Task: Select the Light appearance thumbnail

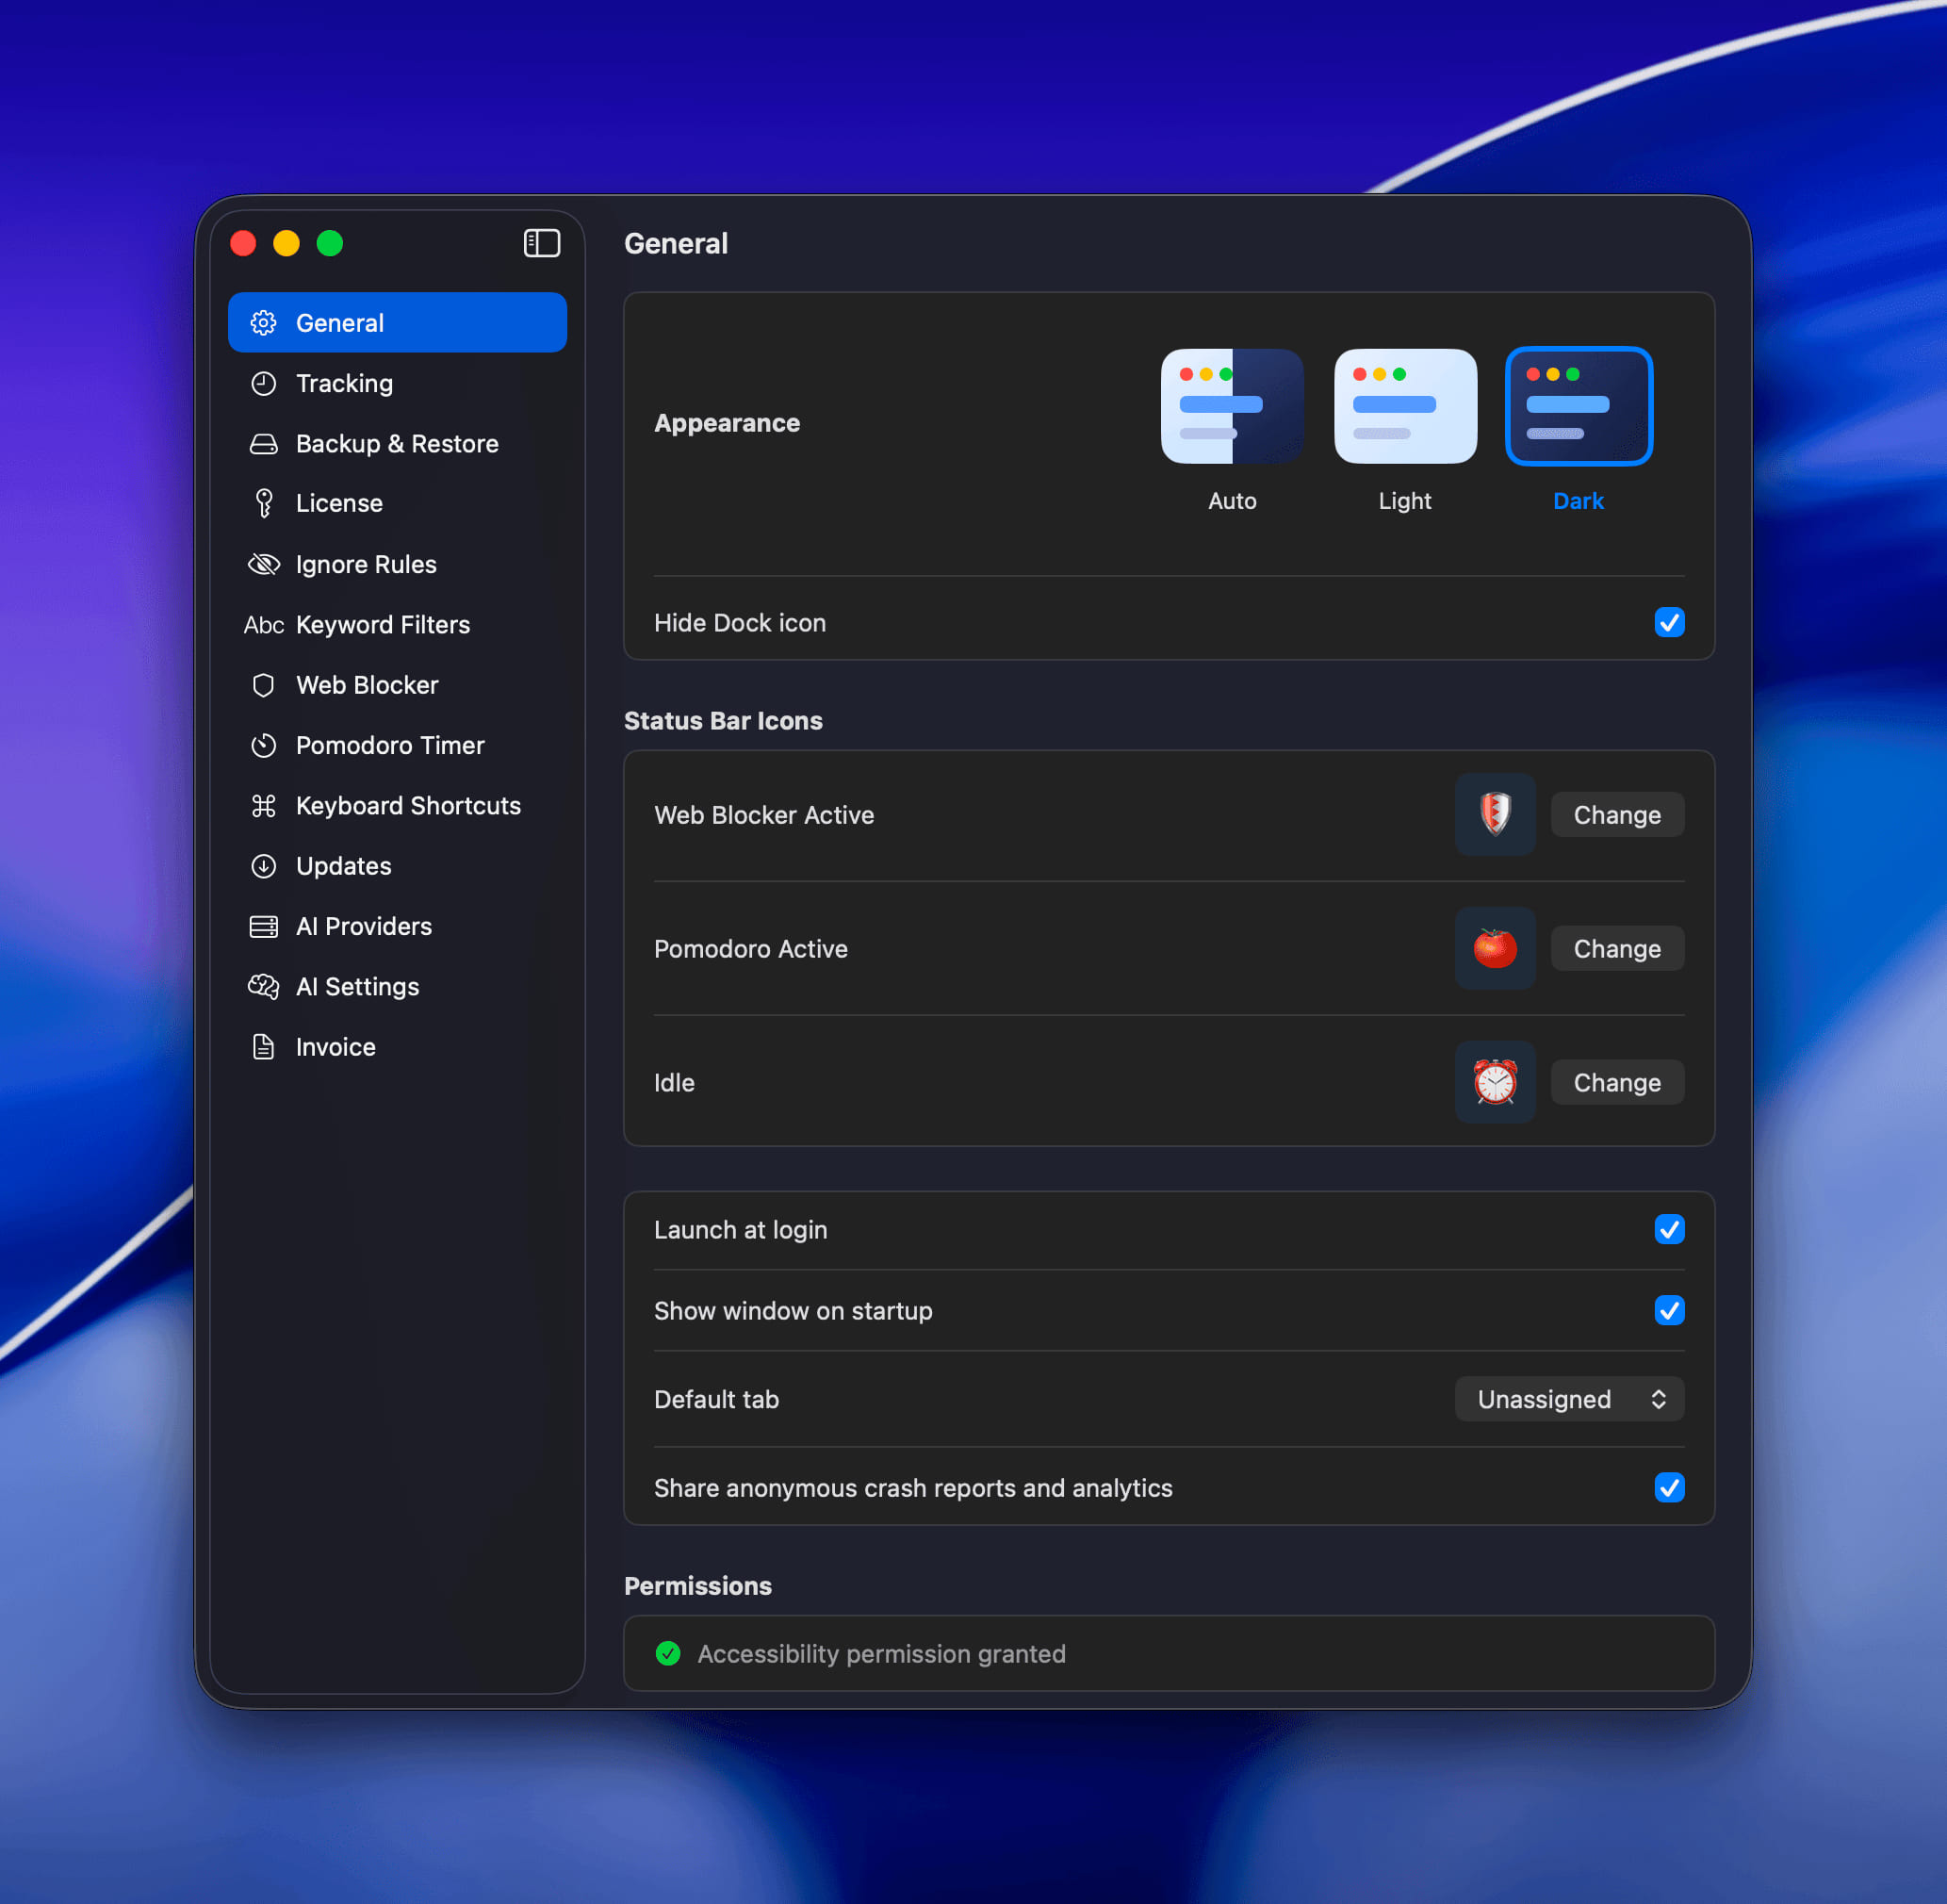Action: pos(1404,406)
